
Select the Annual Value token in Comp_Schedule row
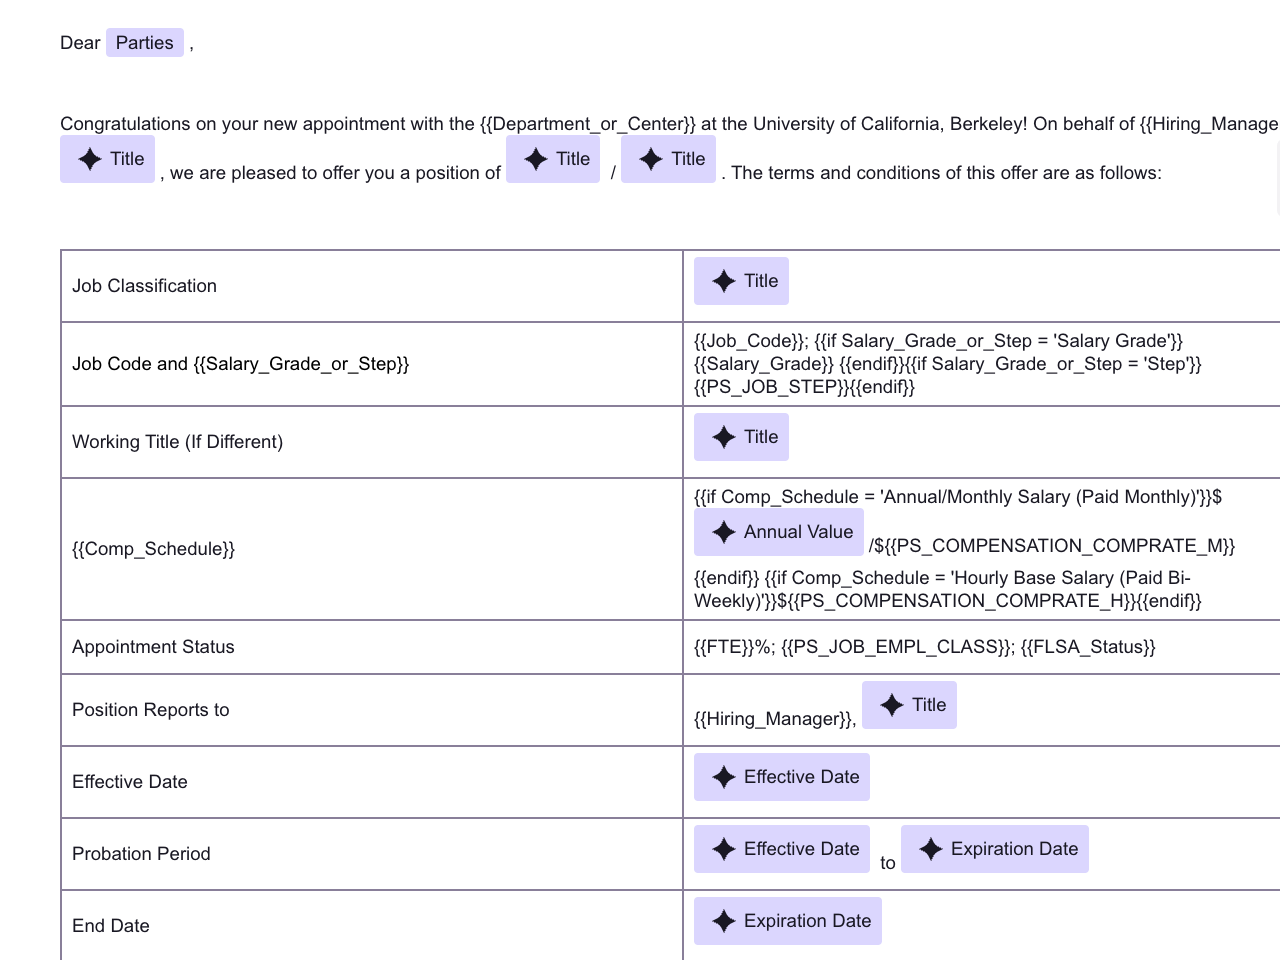tap(779, 531)
